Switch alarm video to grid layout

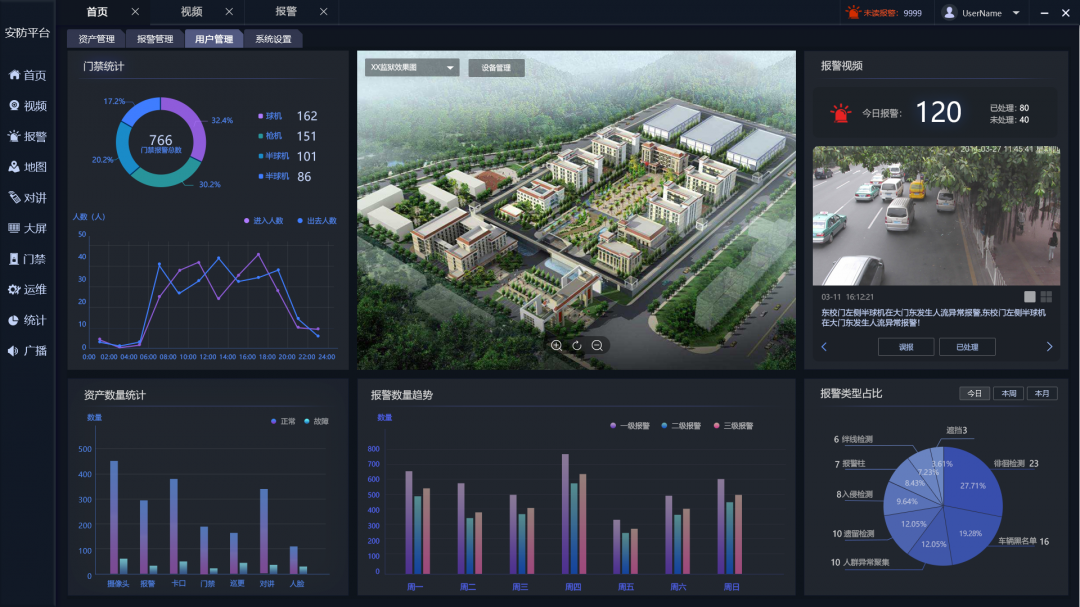1046,296
